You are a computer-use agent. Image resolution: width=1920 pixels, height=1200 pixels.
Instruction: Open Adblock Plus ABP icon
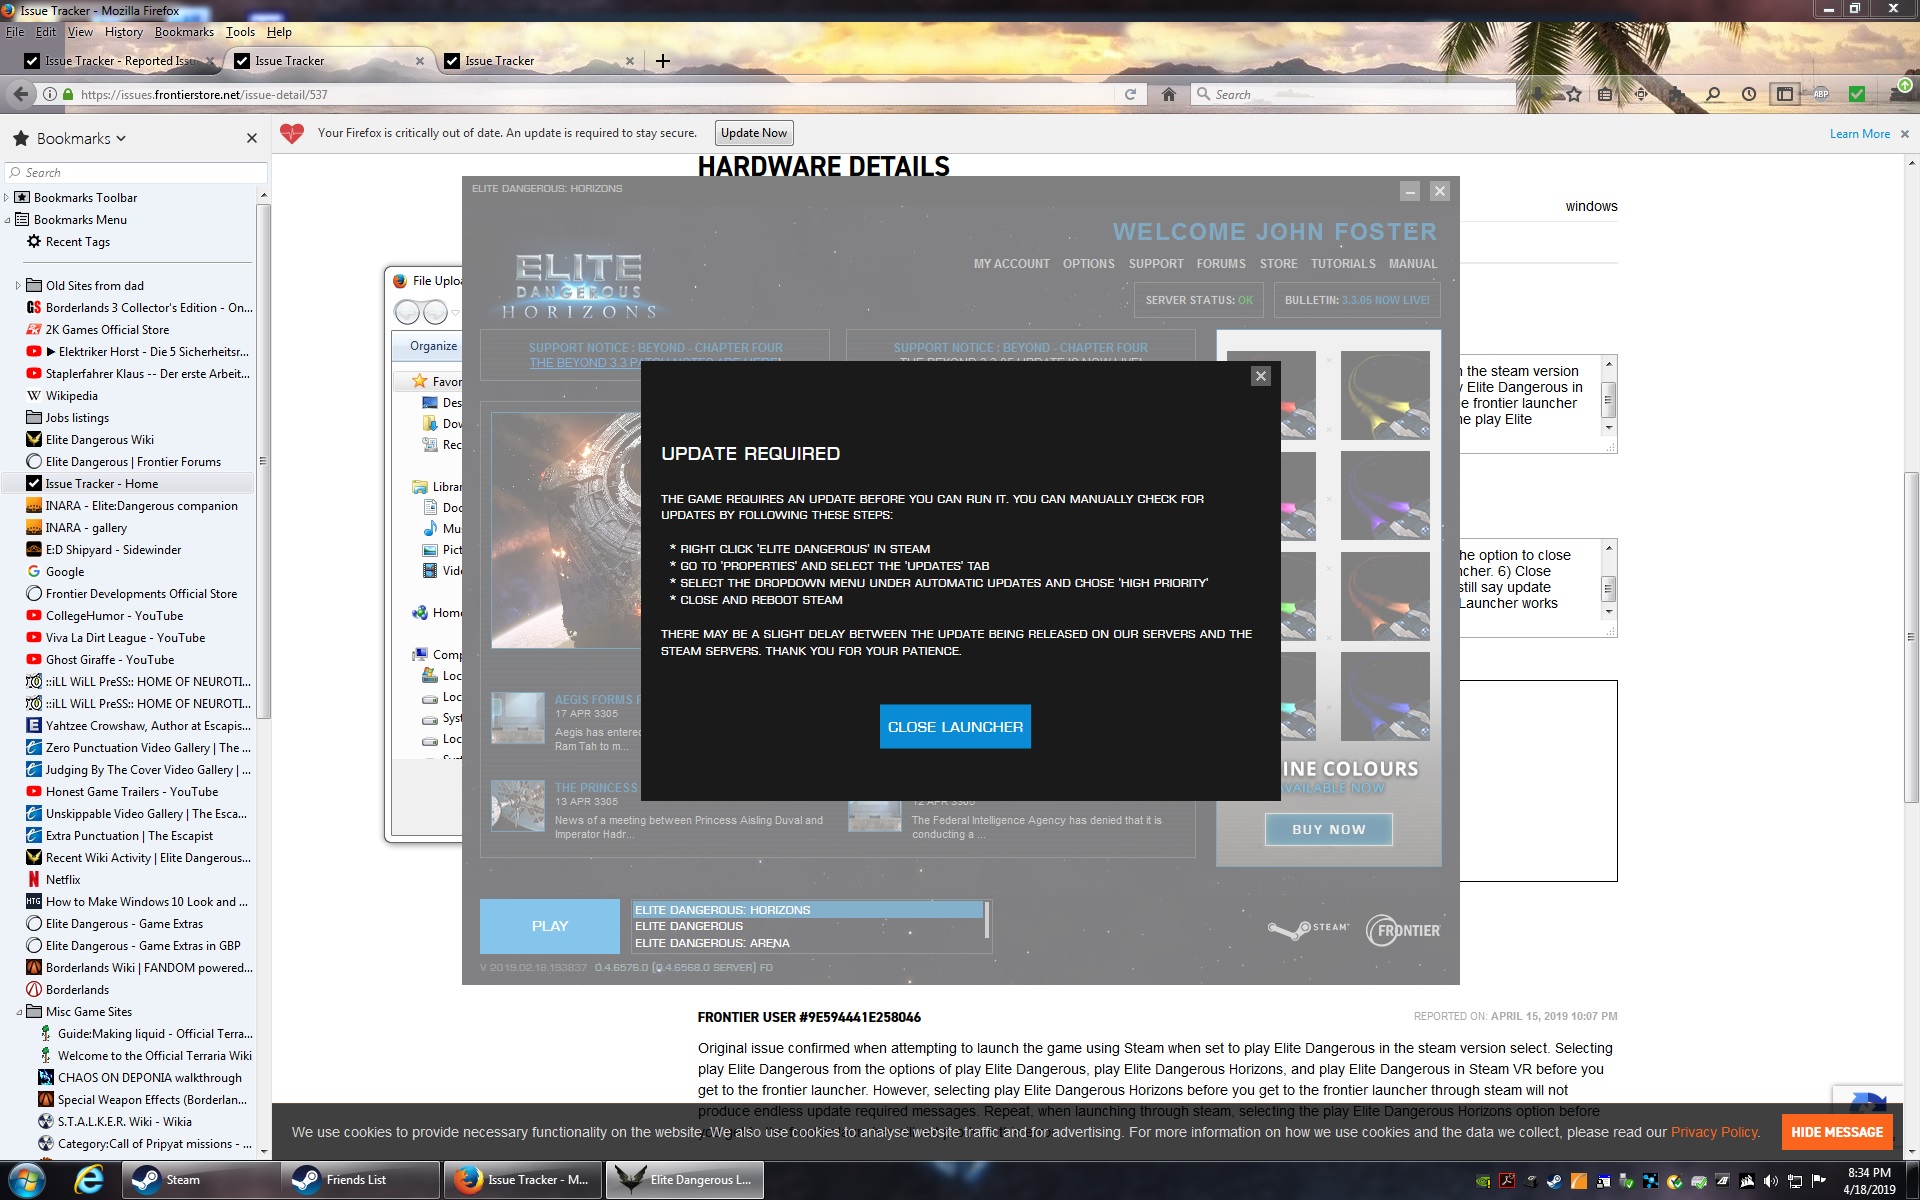pos(1821,94)
